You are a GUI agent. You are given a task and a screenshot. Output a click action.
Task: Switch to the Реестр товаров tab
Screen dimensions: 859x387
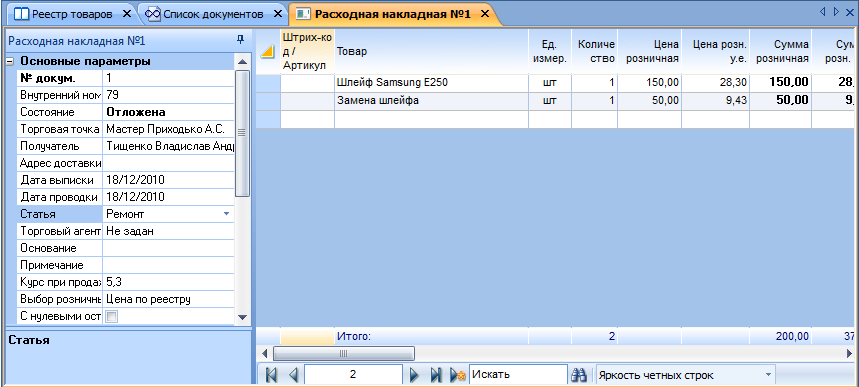71,14
